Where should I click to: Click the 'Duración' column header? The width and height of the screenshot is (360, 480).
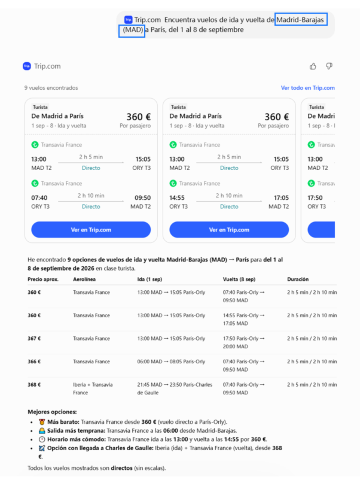(x=298, y=279)
